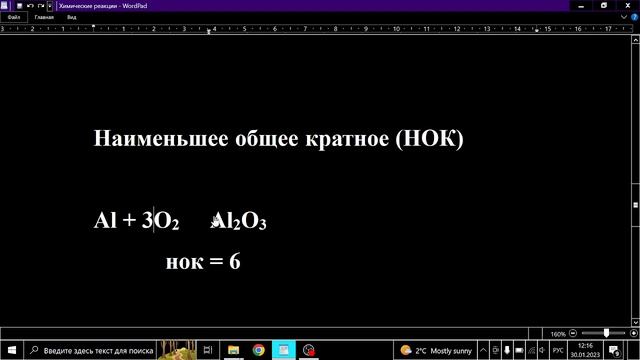Click the right indent marker on ruler
Image resolution: width=640 pixels, height=360 pixels.
click(x=537, y=30)
